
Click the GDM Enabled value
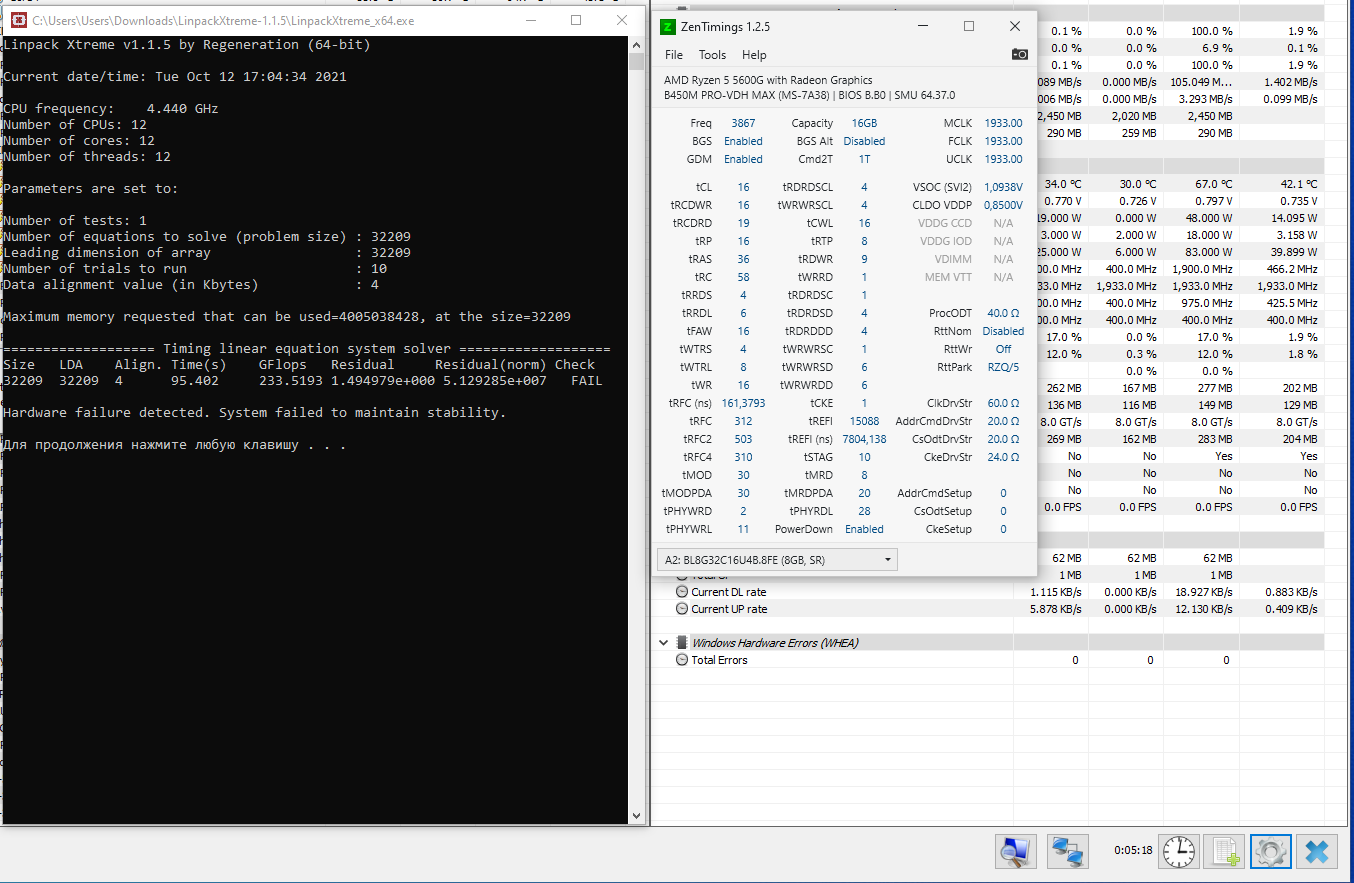pyautogui.click(x=743, y=159)
